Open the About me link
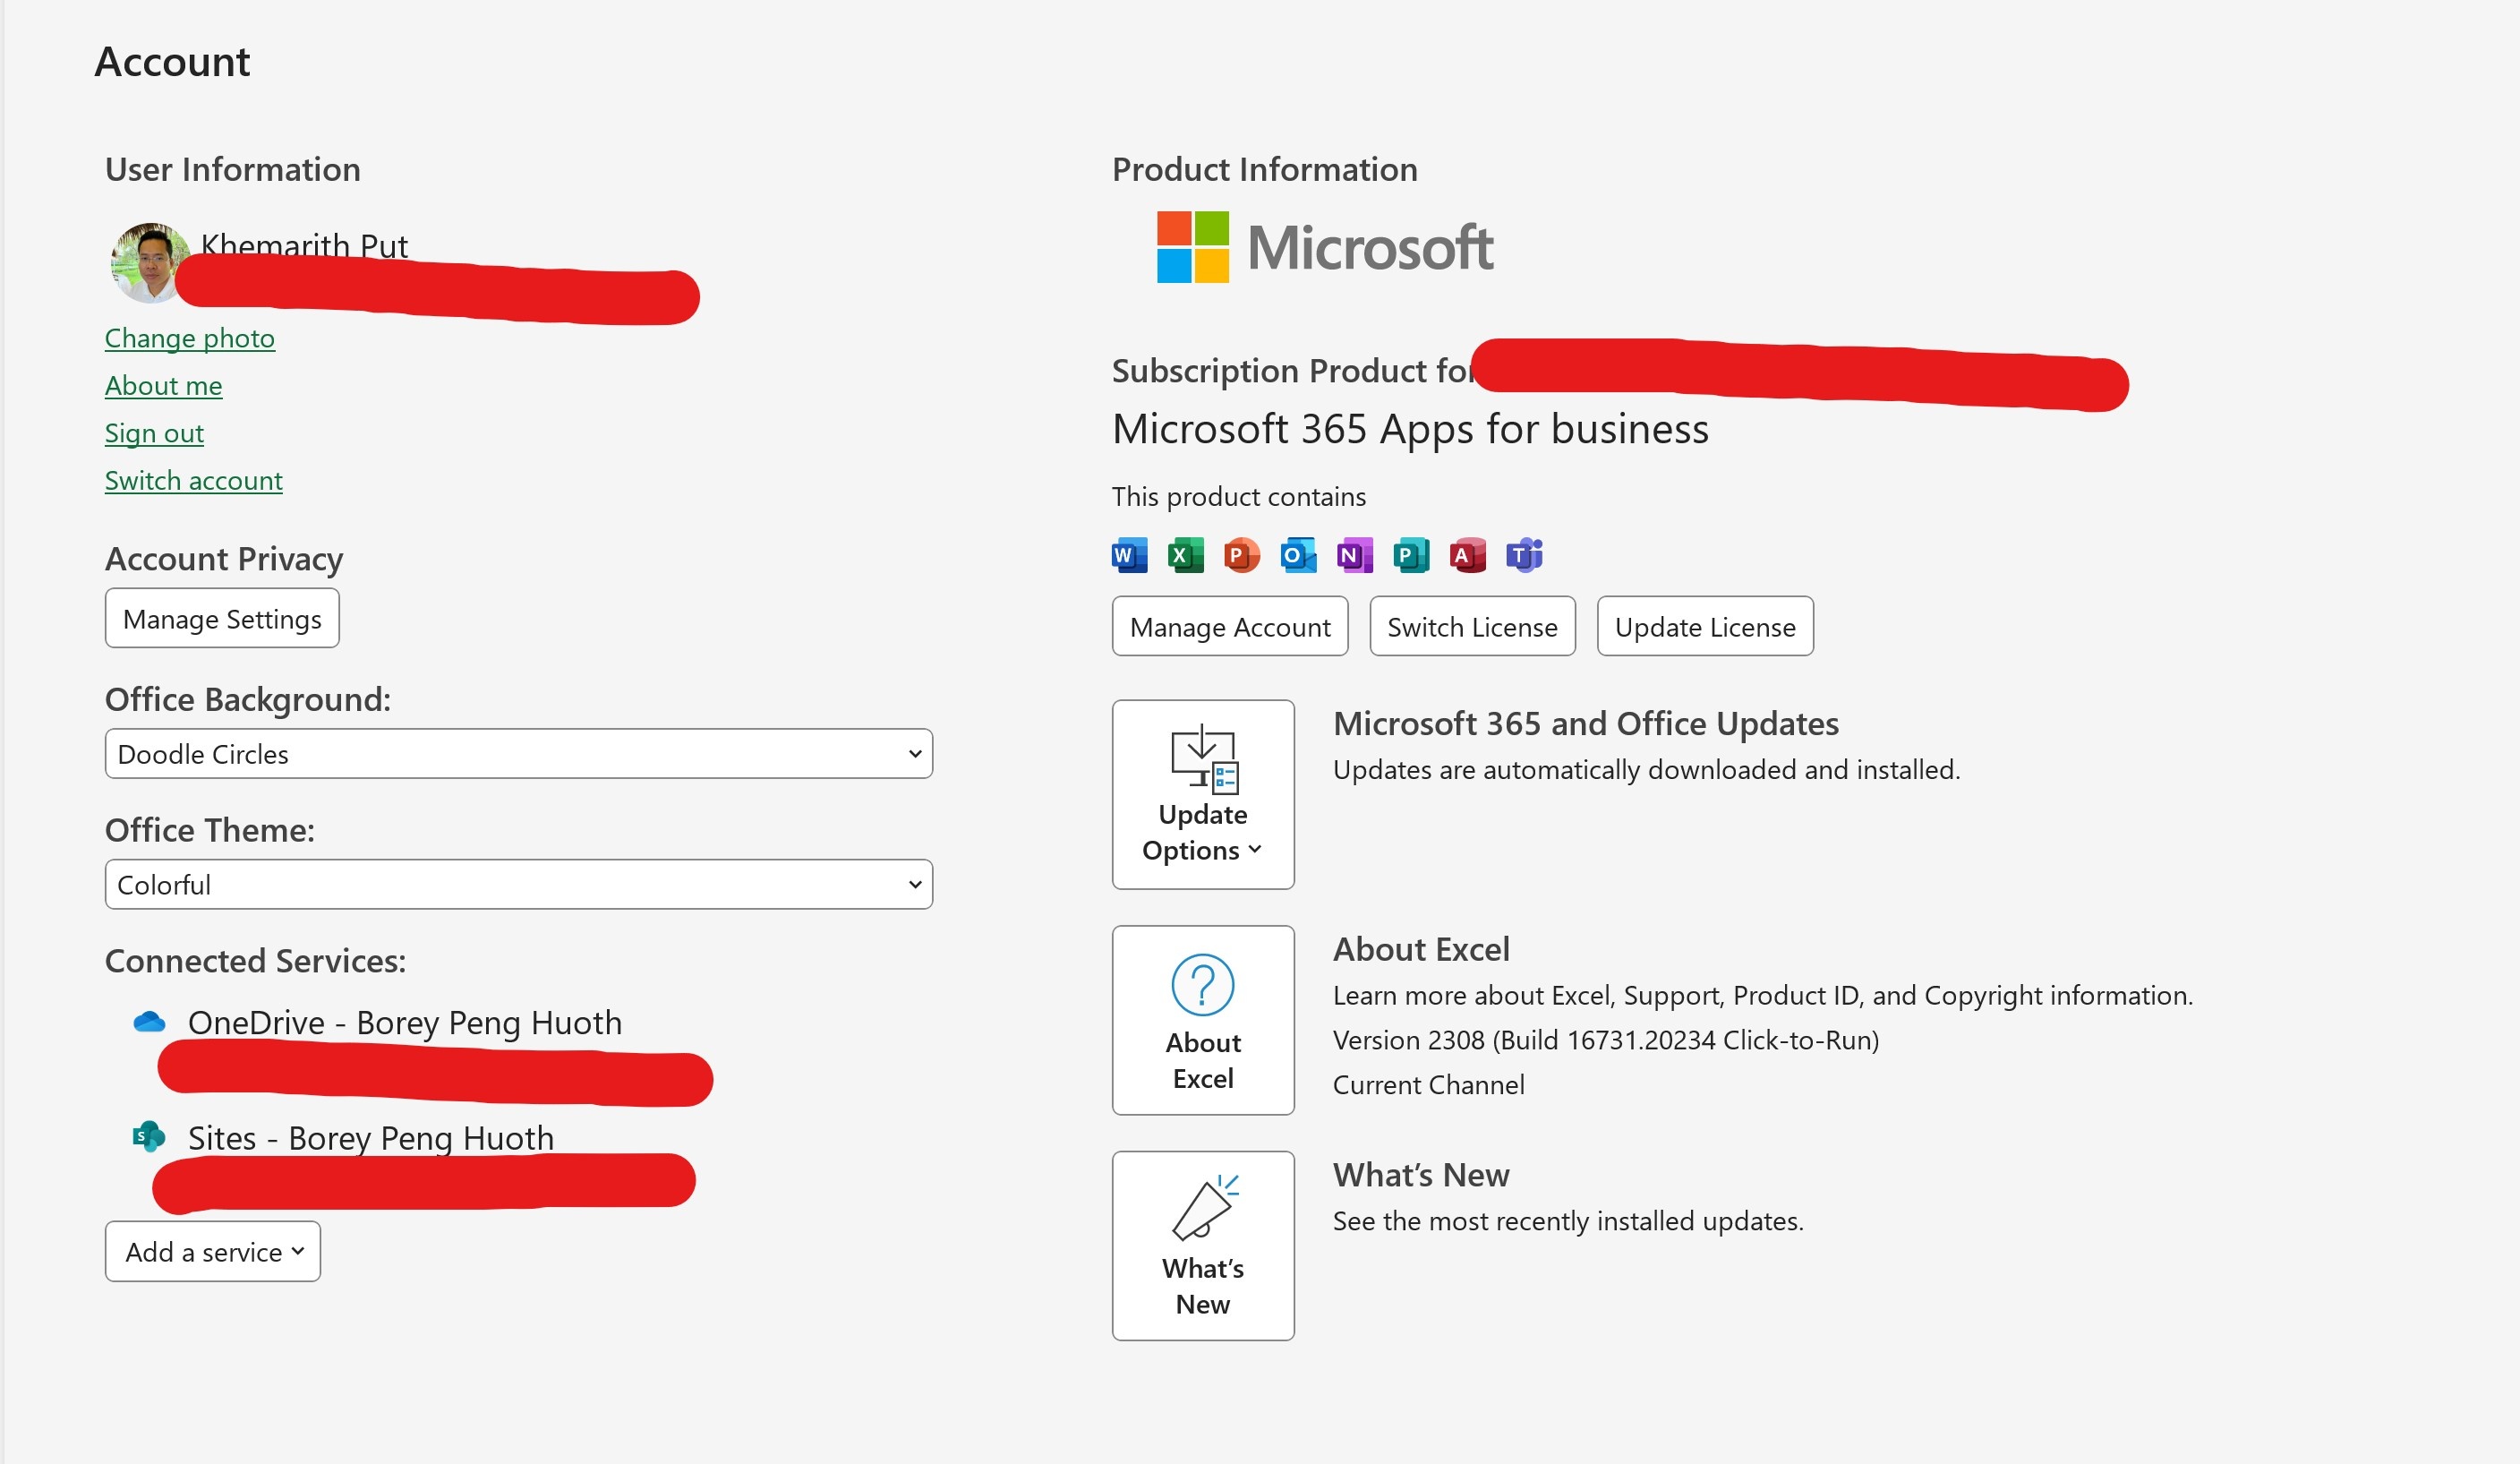Viewport: 2520px width, 1464px height. tap(164, 386)
